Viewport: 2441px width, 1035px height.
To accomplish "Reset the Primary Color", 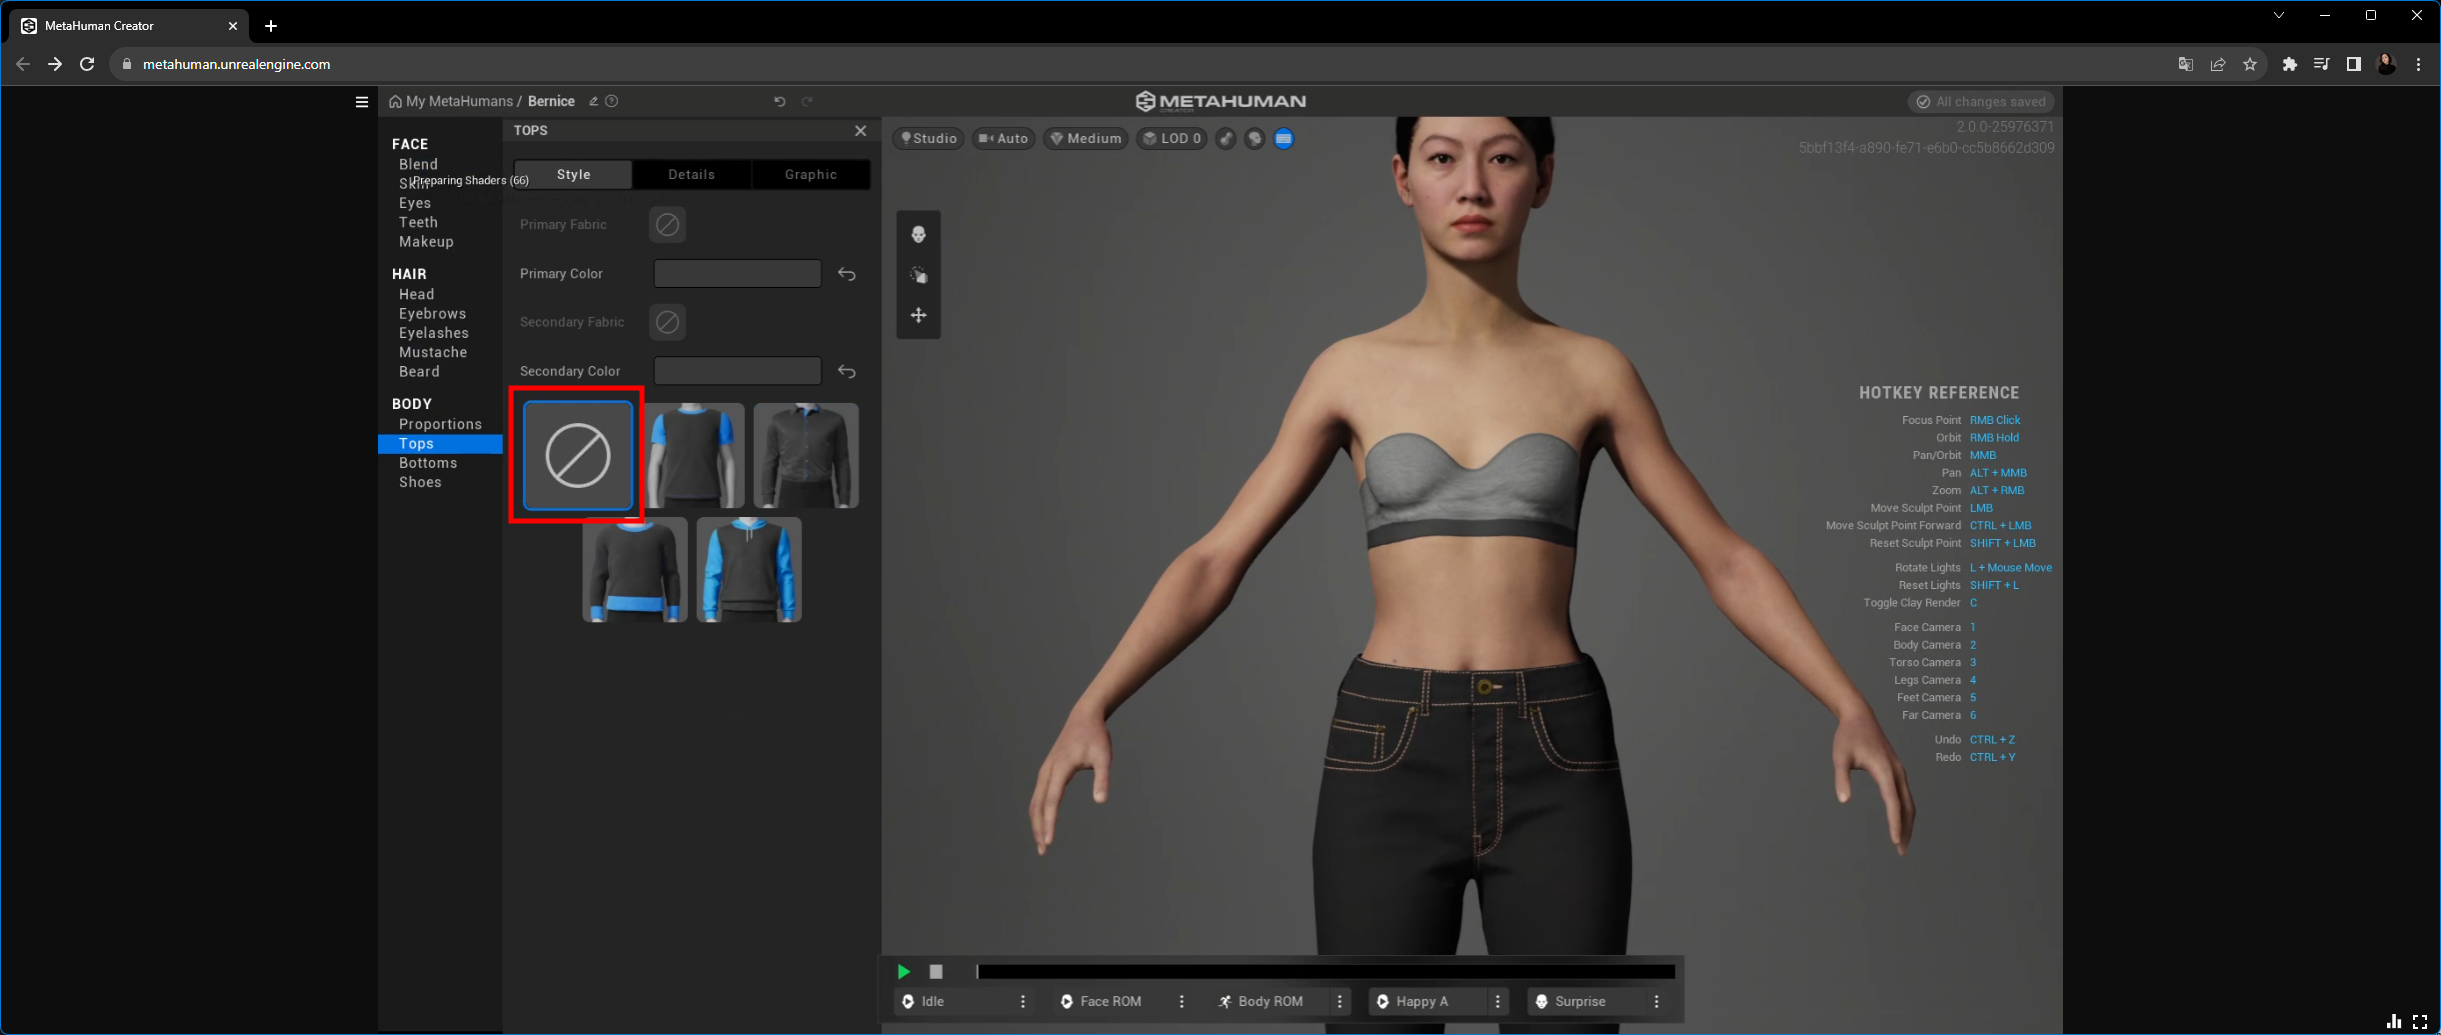I will point(847,274).
